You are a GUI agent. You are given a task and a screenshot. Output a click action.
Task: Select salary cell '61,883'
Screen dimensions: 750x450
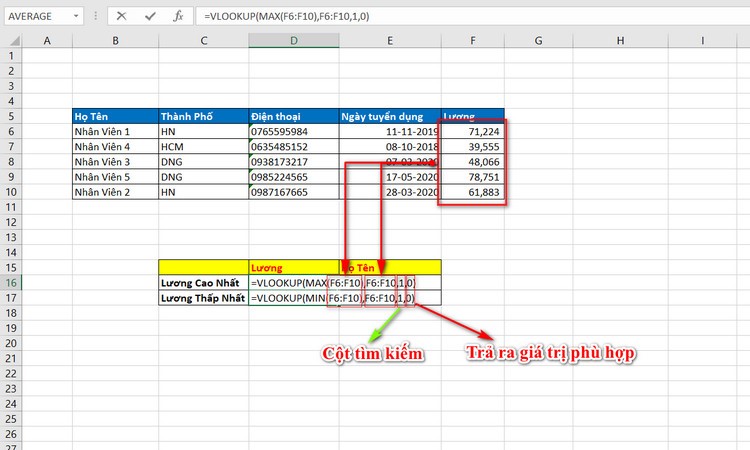pos(473,192)
